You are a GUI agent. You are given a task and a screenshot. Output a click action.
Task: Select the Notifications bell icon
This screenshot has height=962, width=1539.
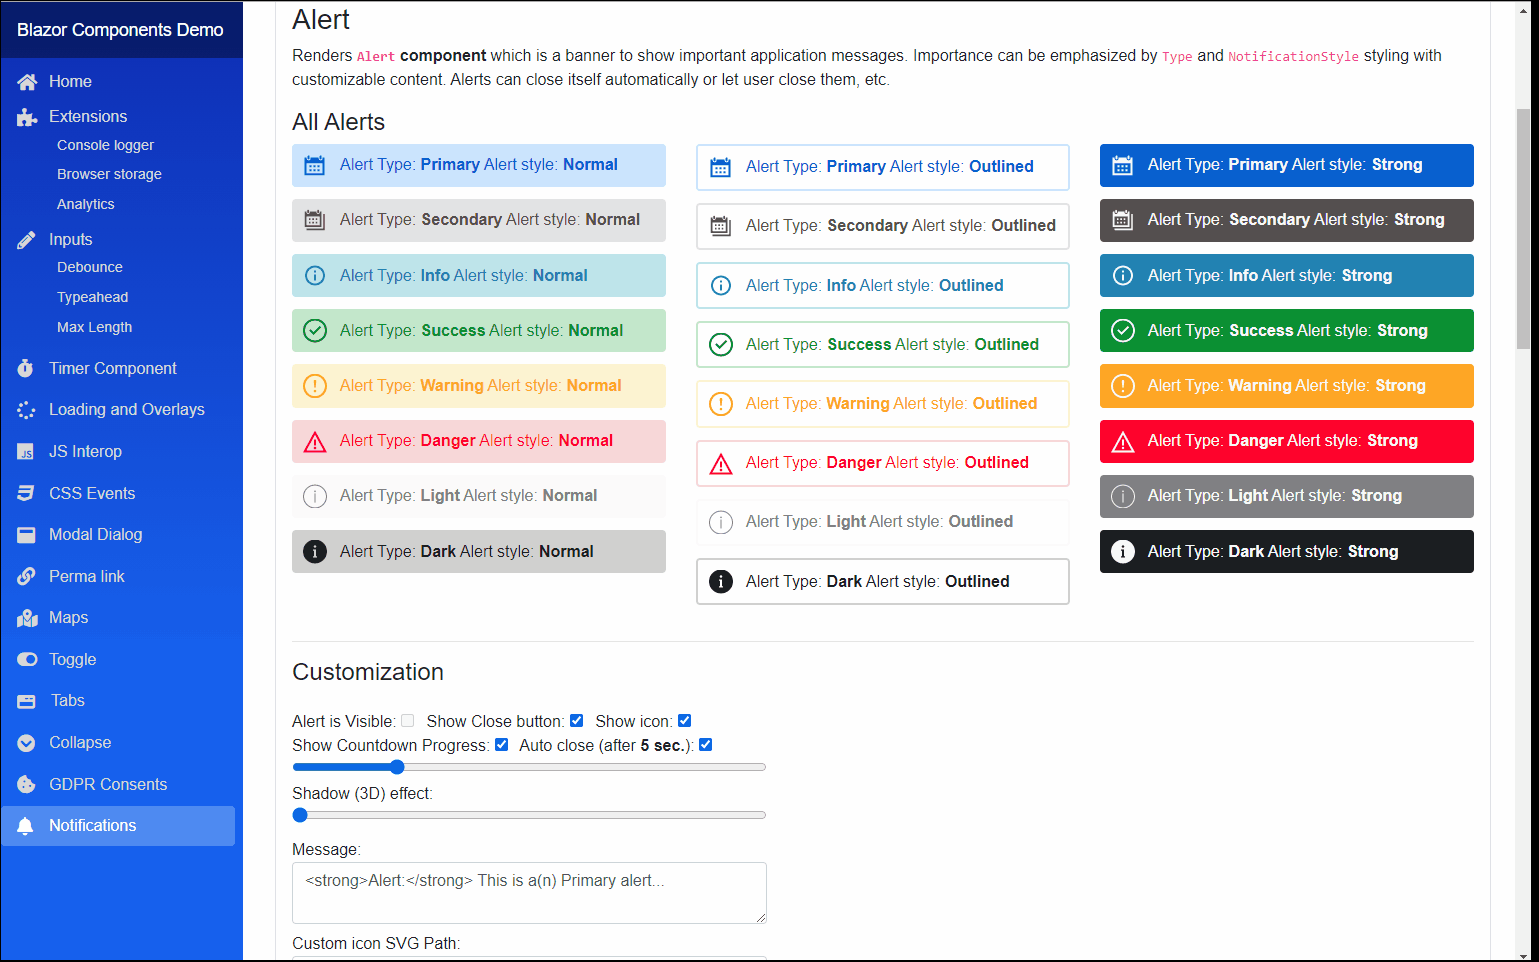click(26, 825)
